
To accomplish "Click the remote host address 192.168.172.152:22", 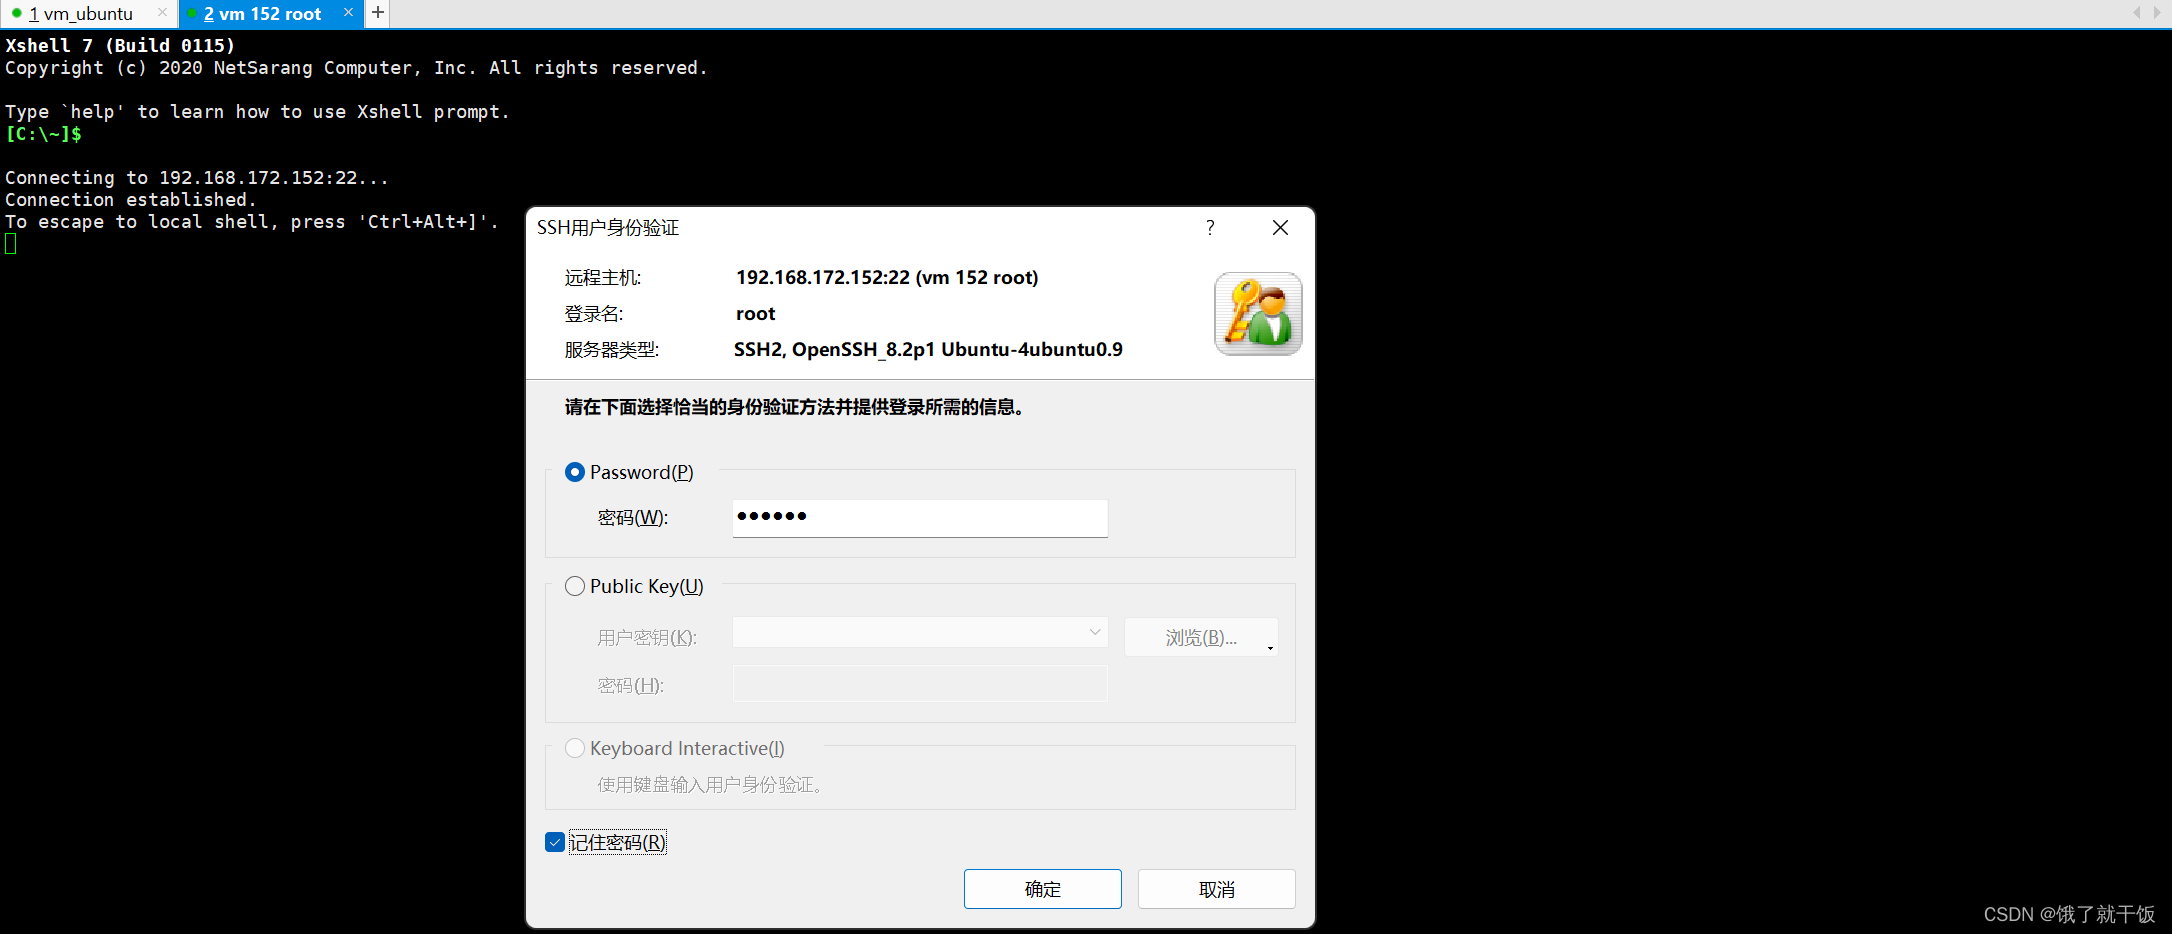I will click(x=823, y=278).
